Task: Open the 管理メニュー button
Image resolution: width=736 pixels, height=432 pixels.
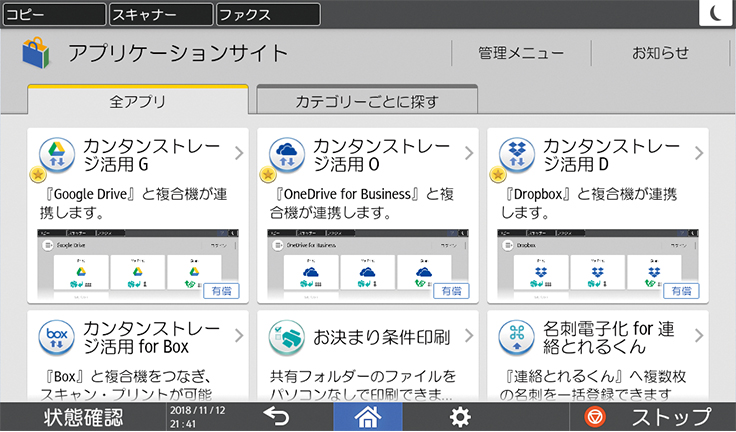Action: [x=521, y=53]
